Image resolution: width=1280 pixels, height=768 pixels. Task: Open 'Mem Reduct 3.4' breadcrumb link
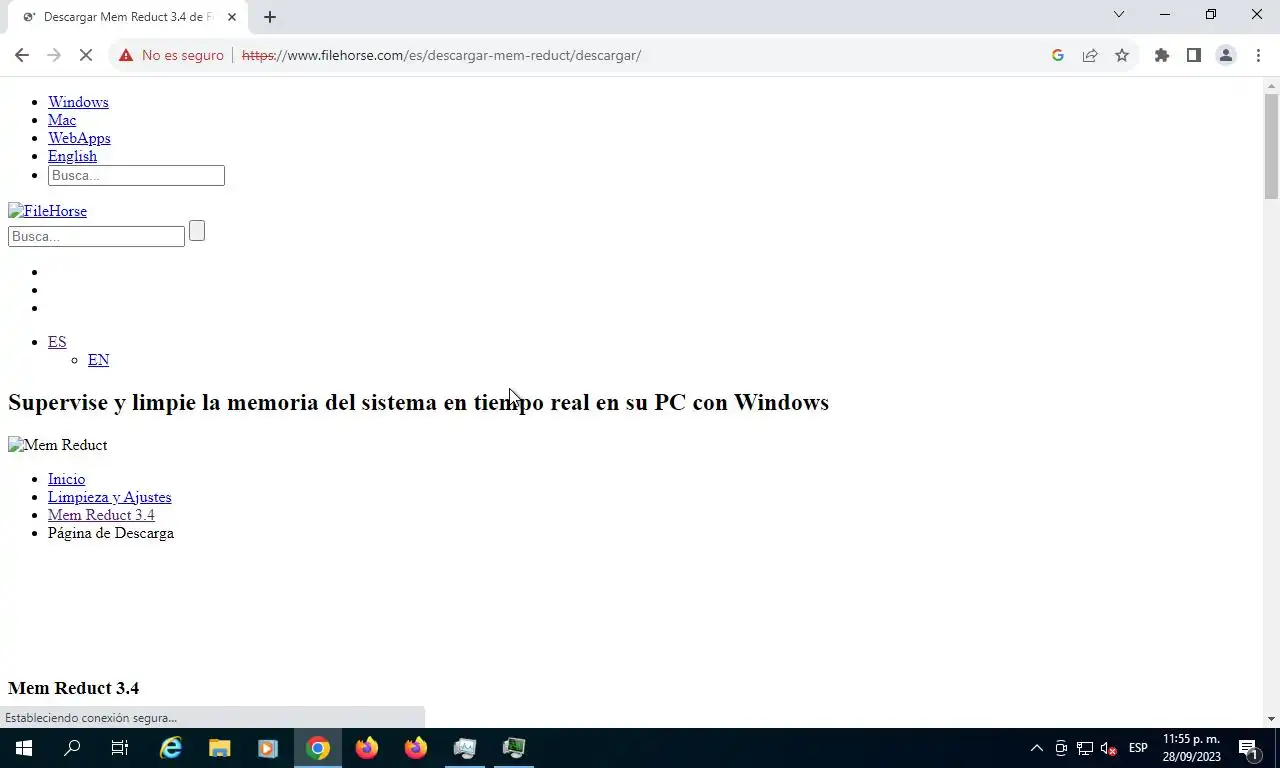pyautogui.click(x=101, y=515)
